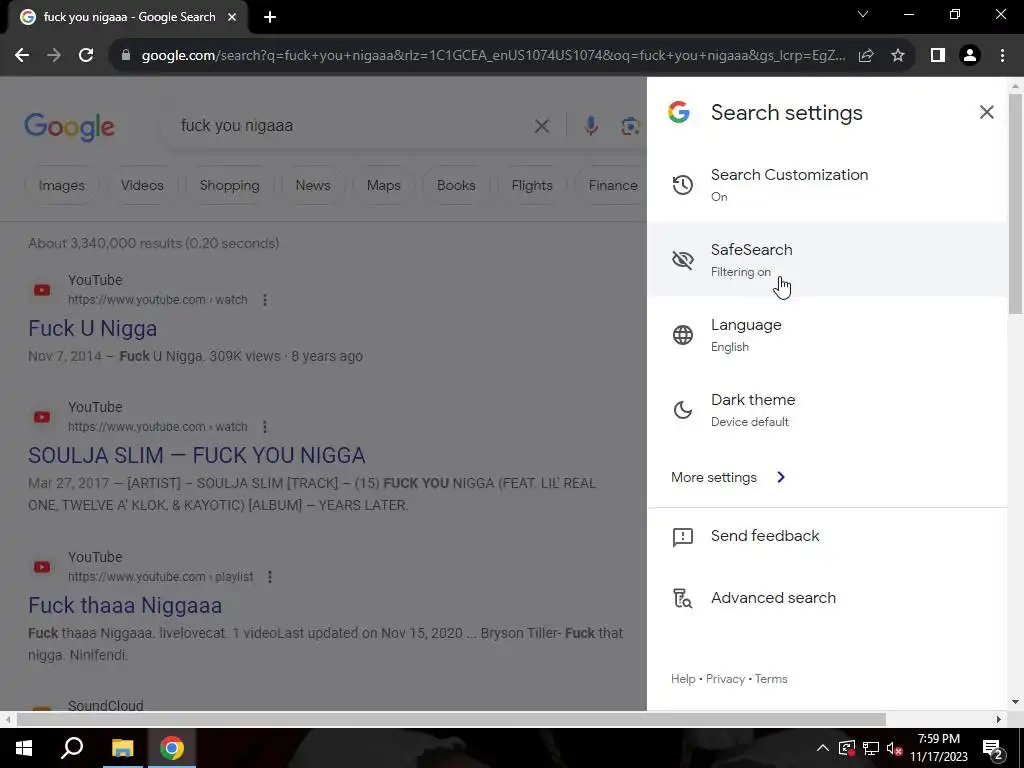
Task: Open the Chrome profile menu
Action: pos(970,56)
